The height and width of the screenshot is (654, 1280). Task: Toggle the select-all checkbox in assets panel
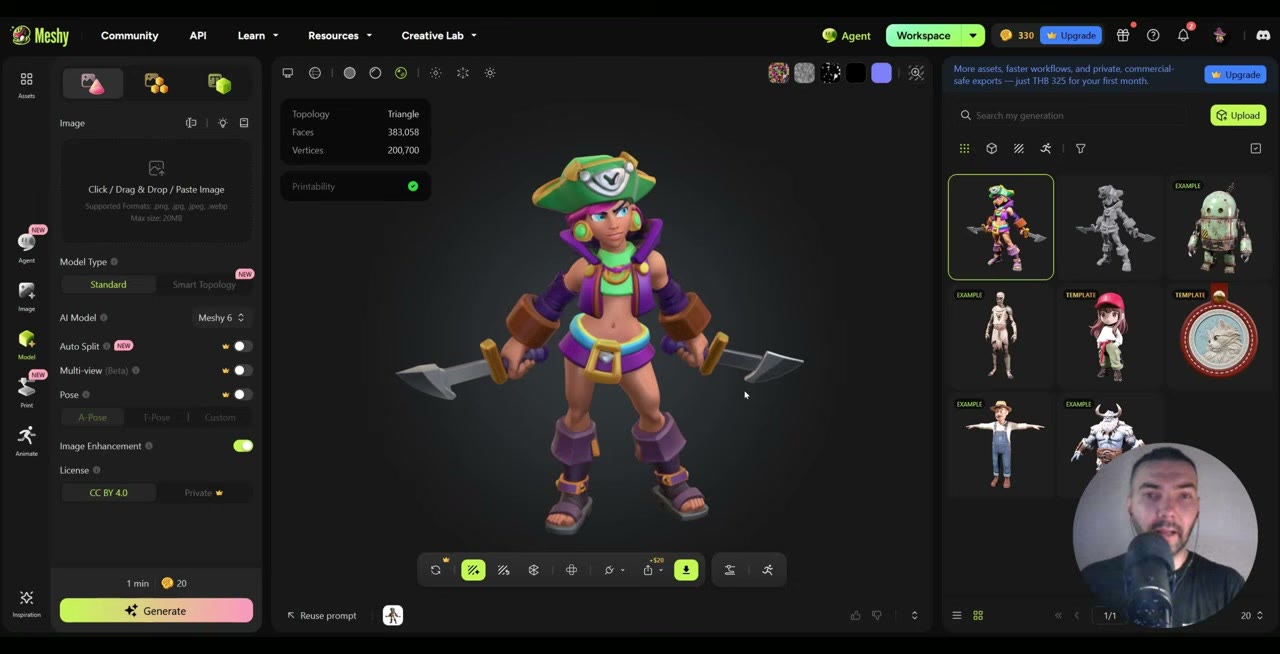click(x=1256, y=148)
